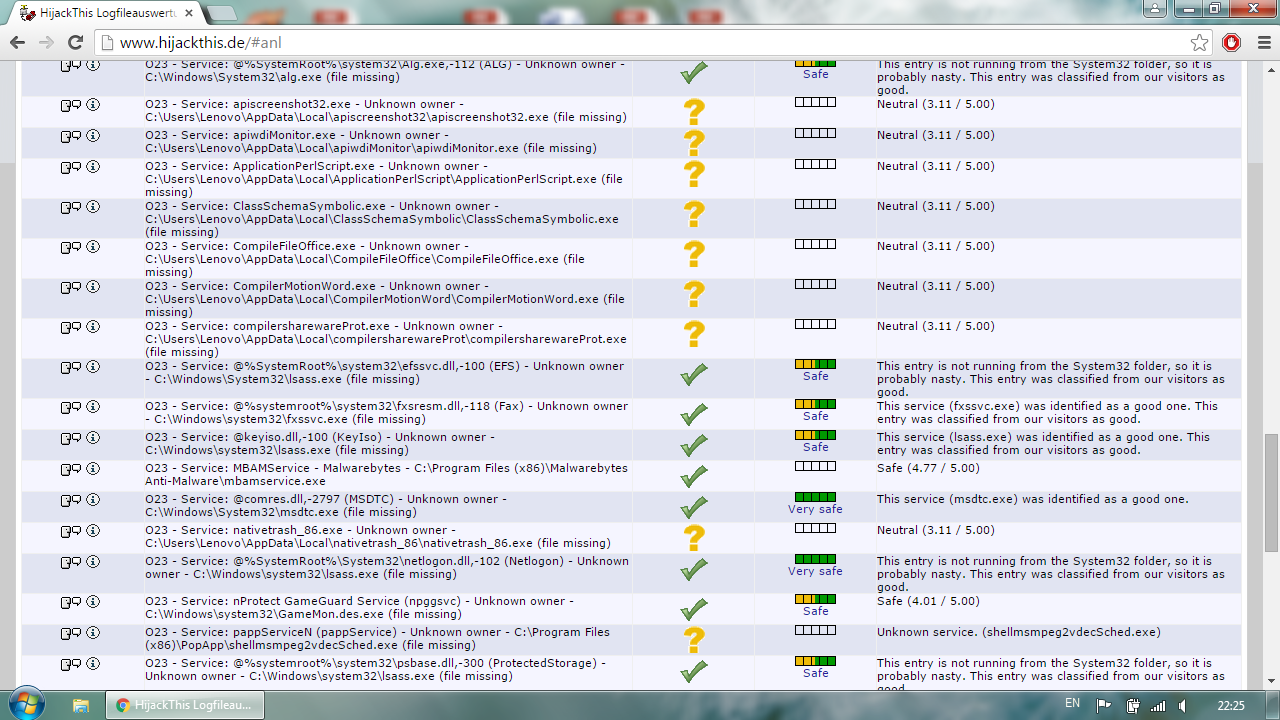Show info for CompileFileOffice.exe service entry
1280x720 pixels.
point(93,247)
